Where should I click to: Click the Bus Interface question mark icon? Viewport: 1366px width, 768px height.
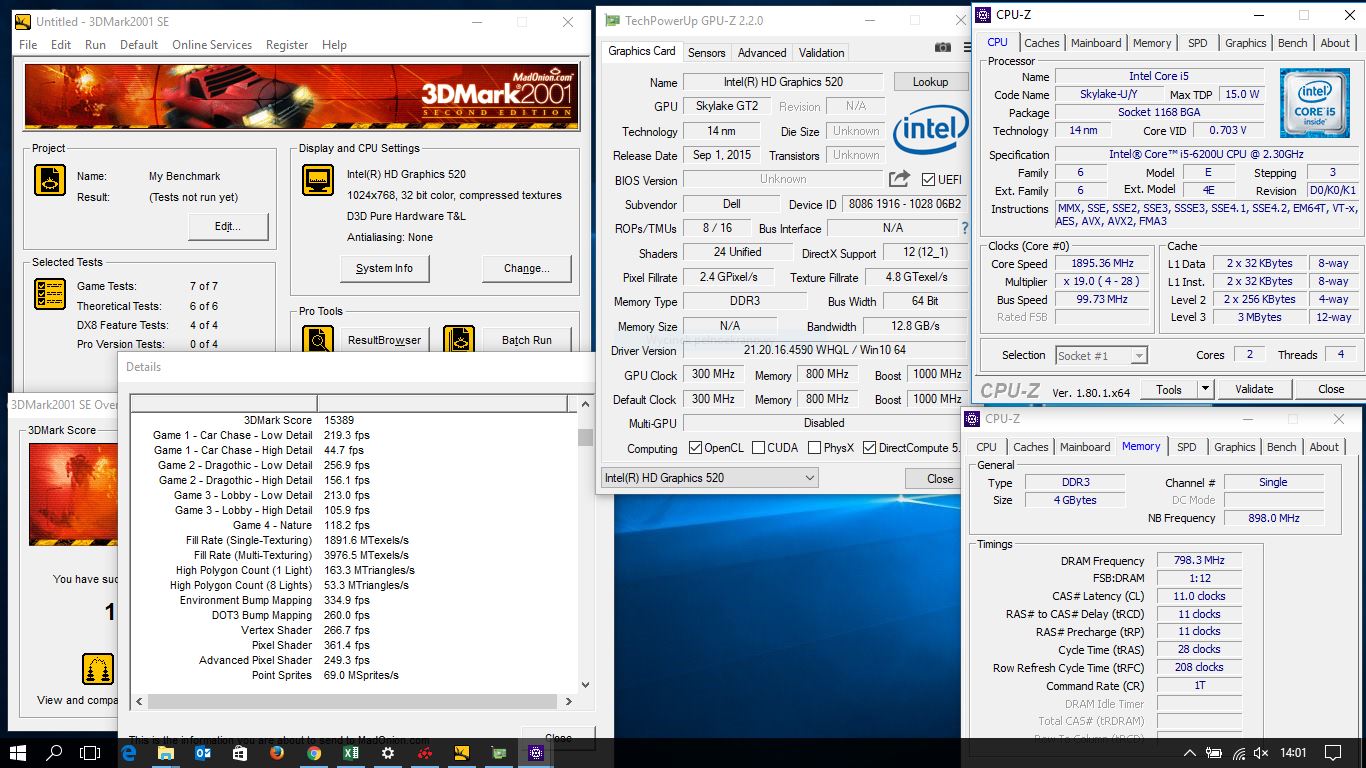[x=965, y=228]
